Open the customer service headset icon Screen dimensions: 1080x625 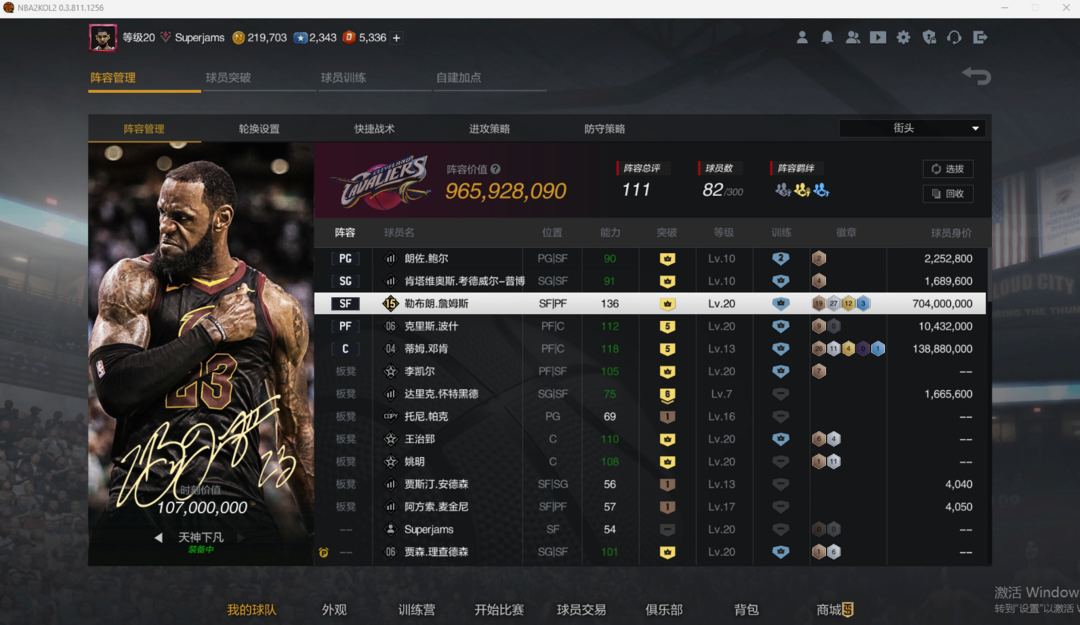[954, 37]
